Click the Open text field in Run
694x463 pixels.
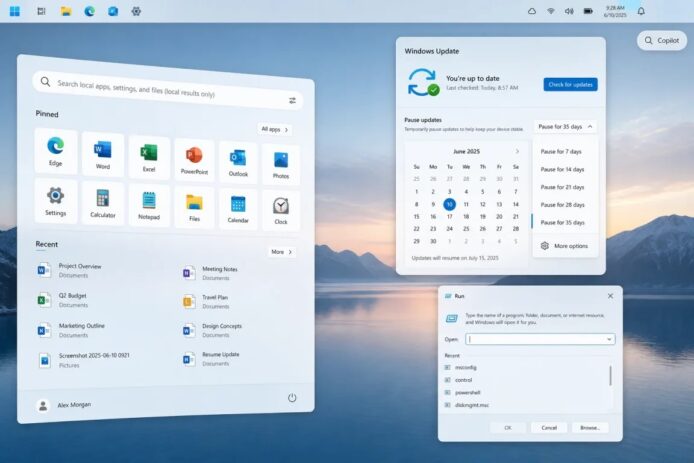540,339
